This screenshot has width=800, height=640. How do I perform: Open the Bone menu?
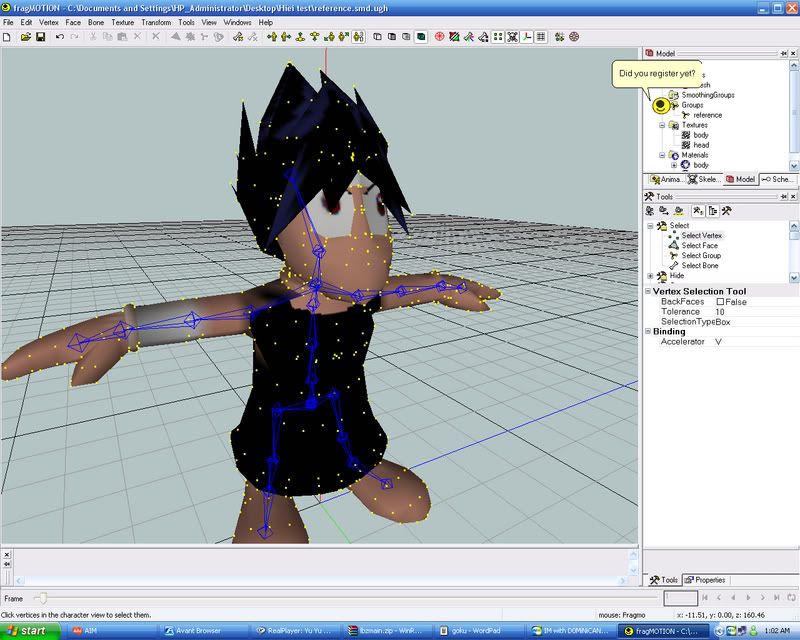(x=95, y=22)
